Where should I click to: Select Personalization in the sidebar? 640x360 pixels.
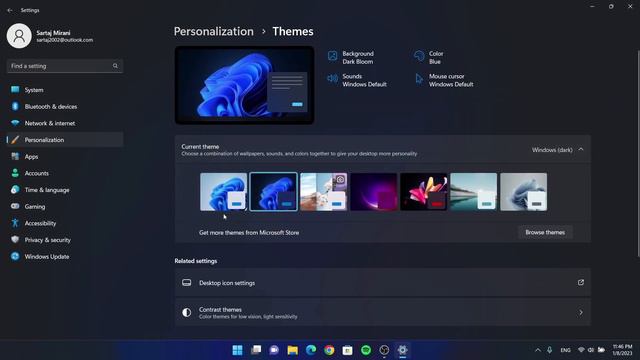(65, 140)
